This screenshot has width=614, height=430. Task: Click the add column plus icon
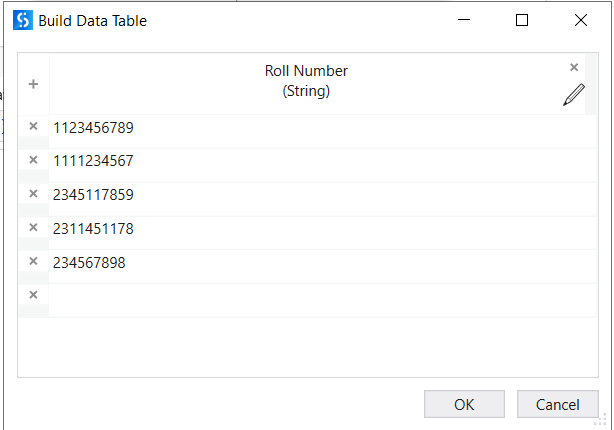click(33, 85)
